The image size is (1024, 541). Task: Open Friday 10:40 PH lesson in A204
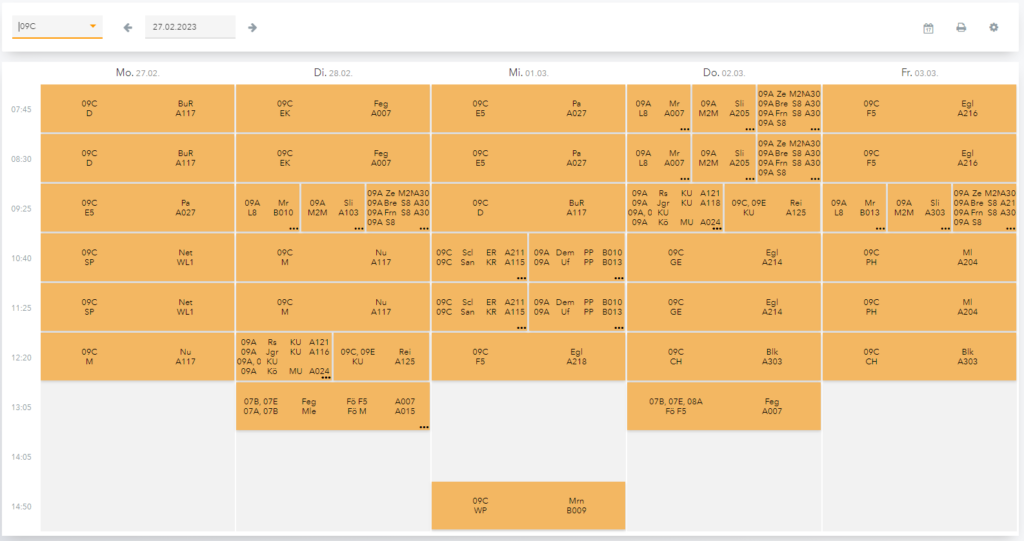pyautogui.click(x=919, y=258)
